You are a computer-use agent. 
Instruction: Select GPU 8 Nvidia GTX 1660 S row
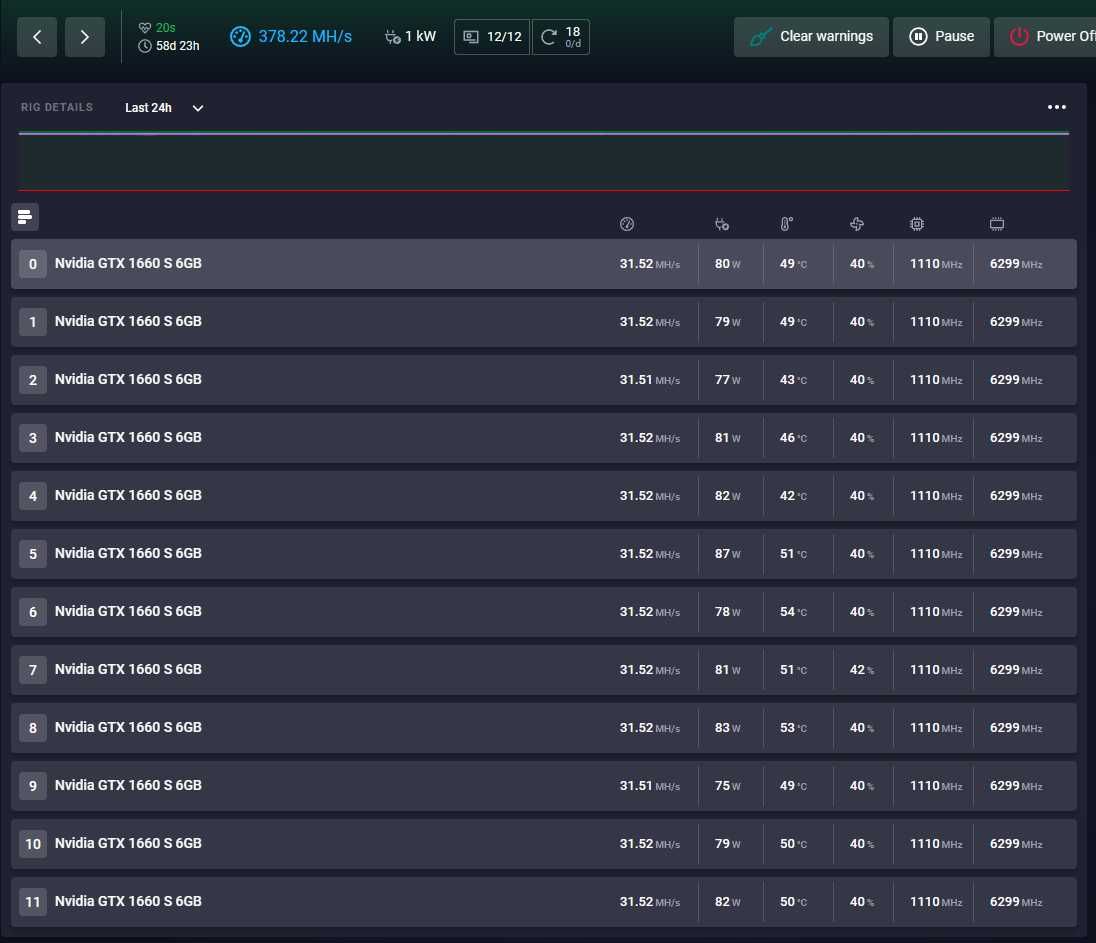tap(544, 728)
